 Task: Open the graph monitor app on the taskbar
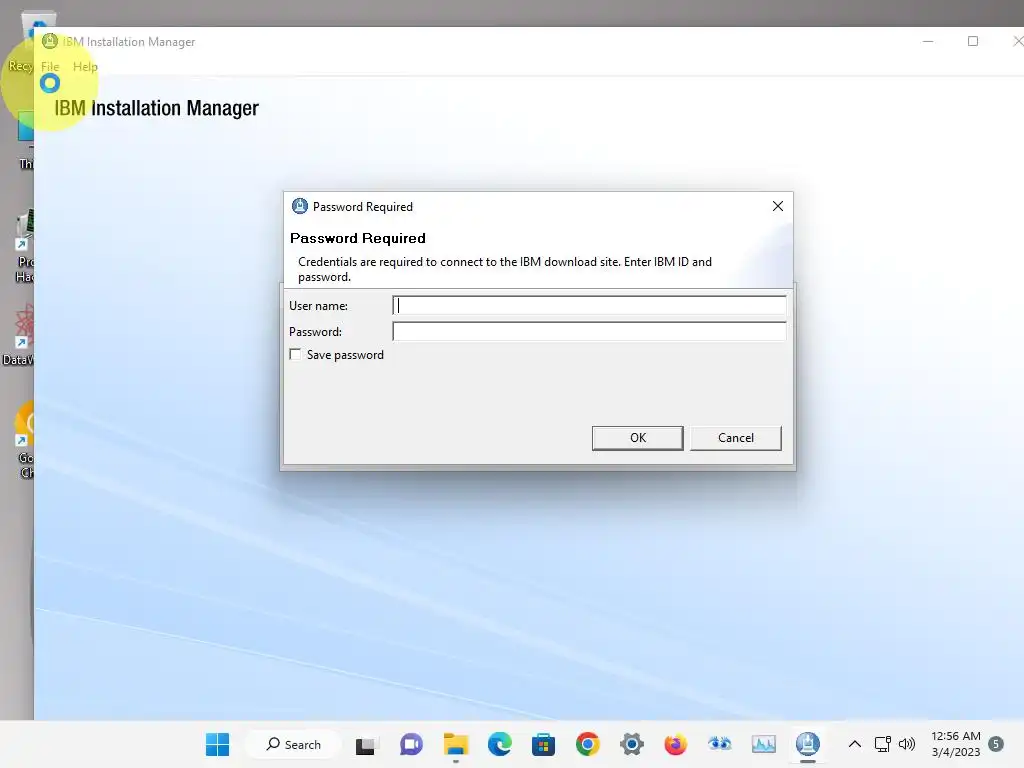(x=763, y=744)
